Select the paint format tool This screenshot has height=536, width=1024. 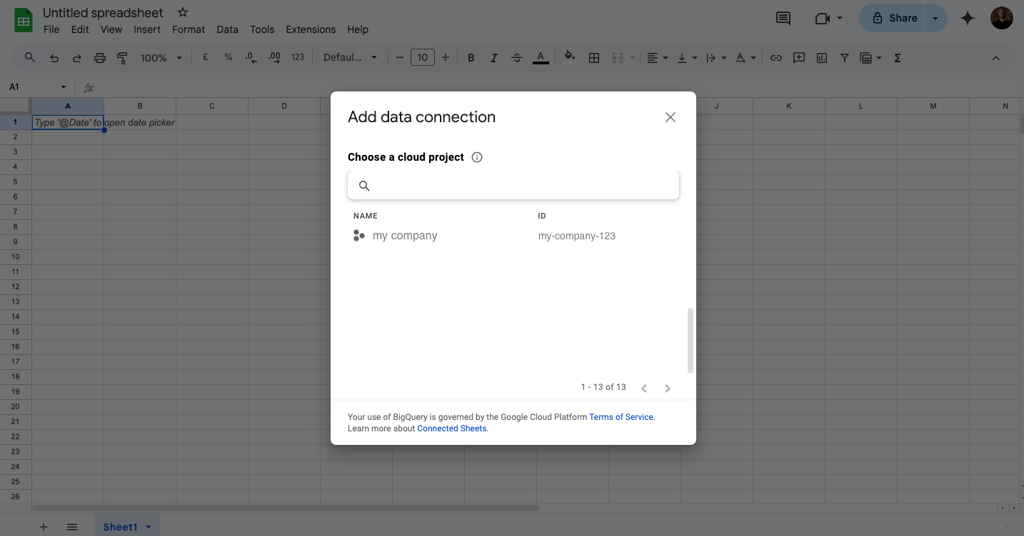tap(122, 58)
